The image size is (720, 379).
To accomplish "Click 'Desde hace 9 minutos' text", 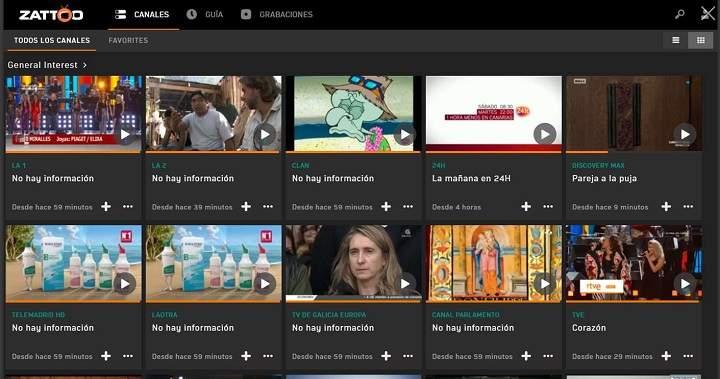I will click(x=610, y=207).
